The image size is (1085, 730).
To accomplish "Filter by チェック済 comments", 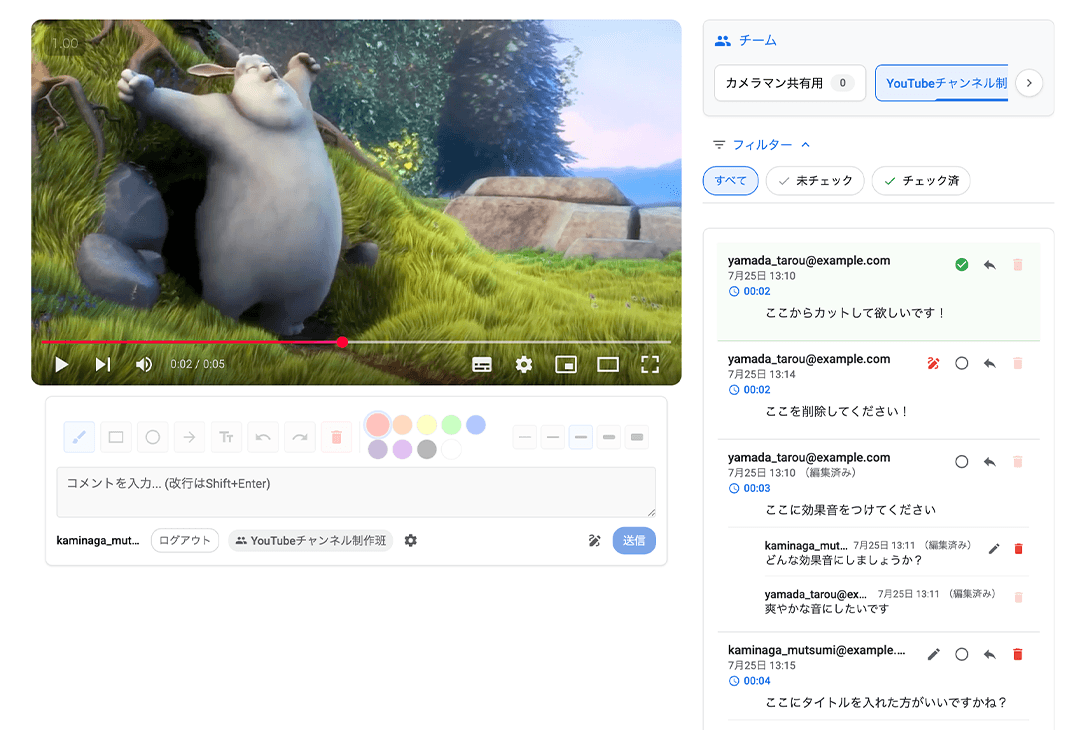I will pos(921,181).
